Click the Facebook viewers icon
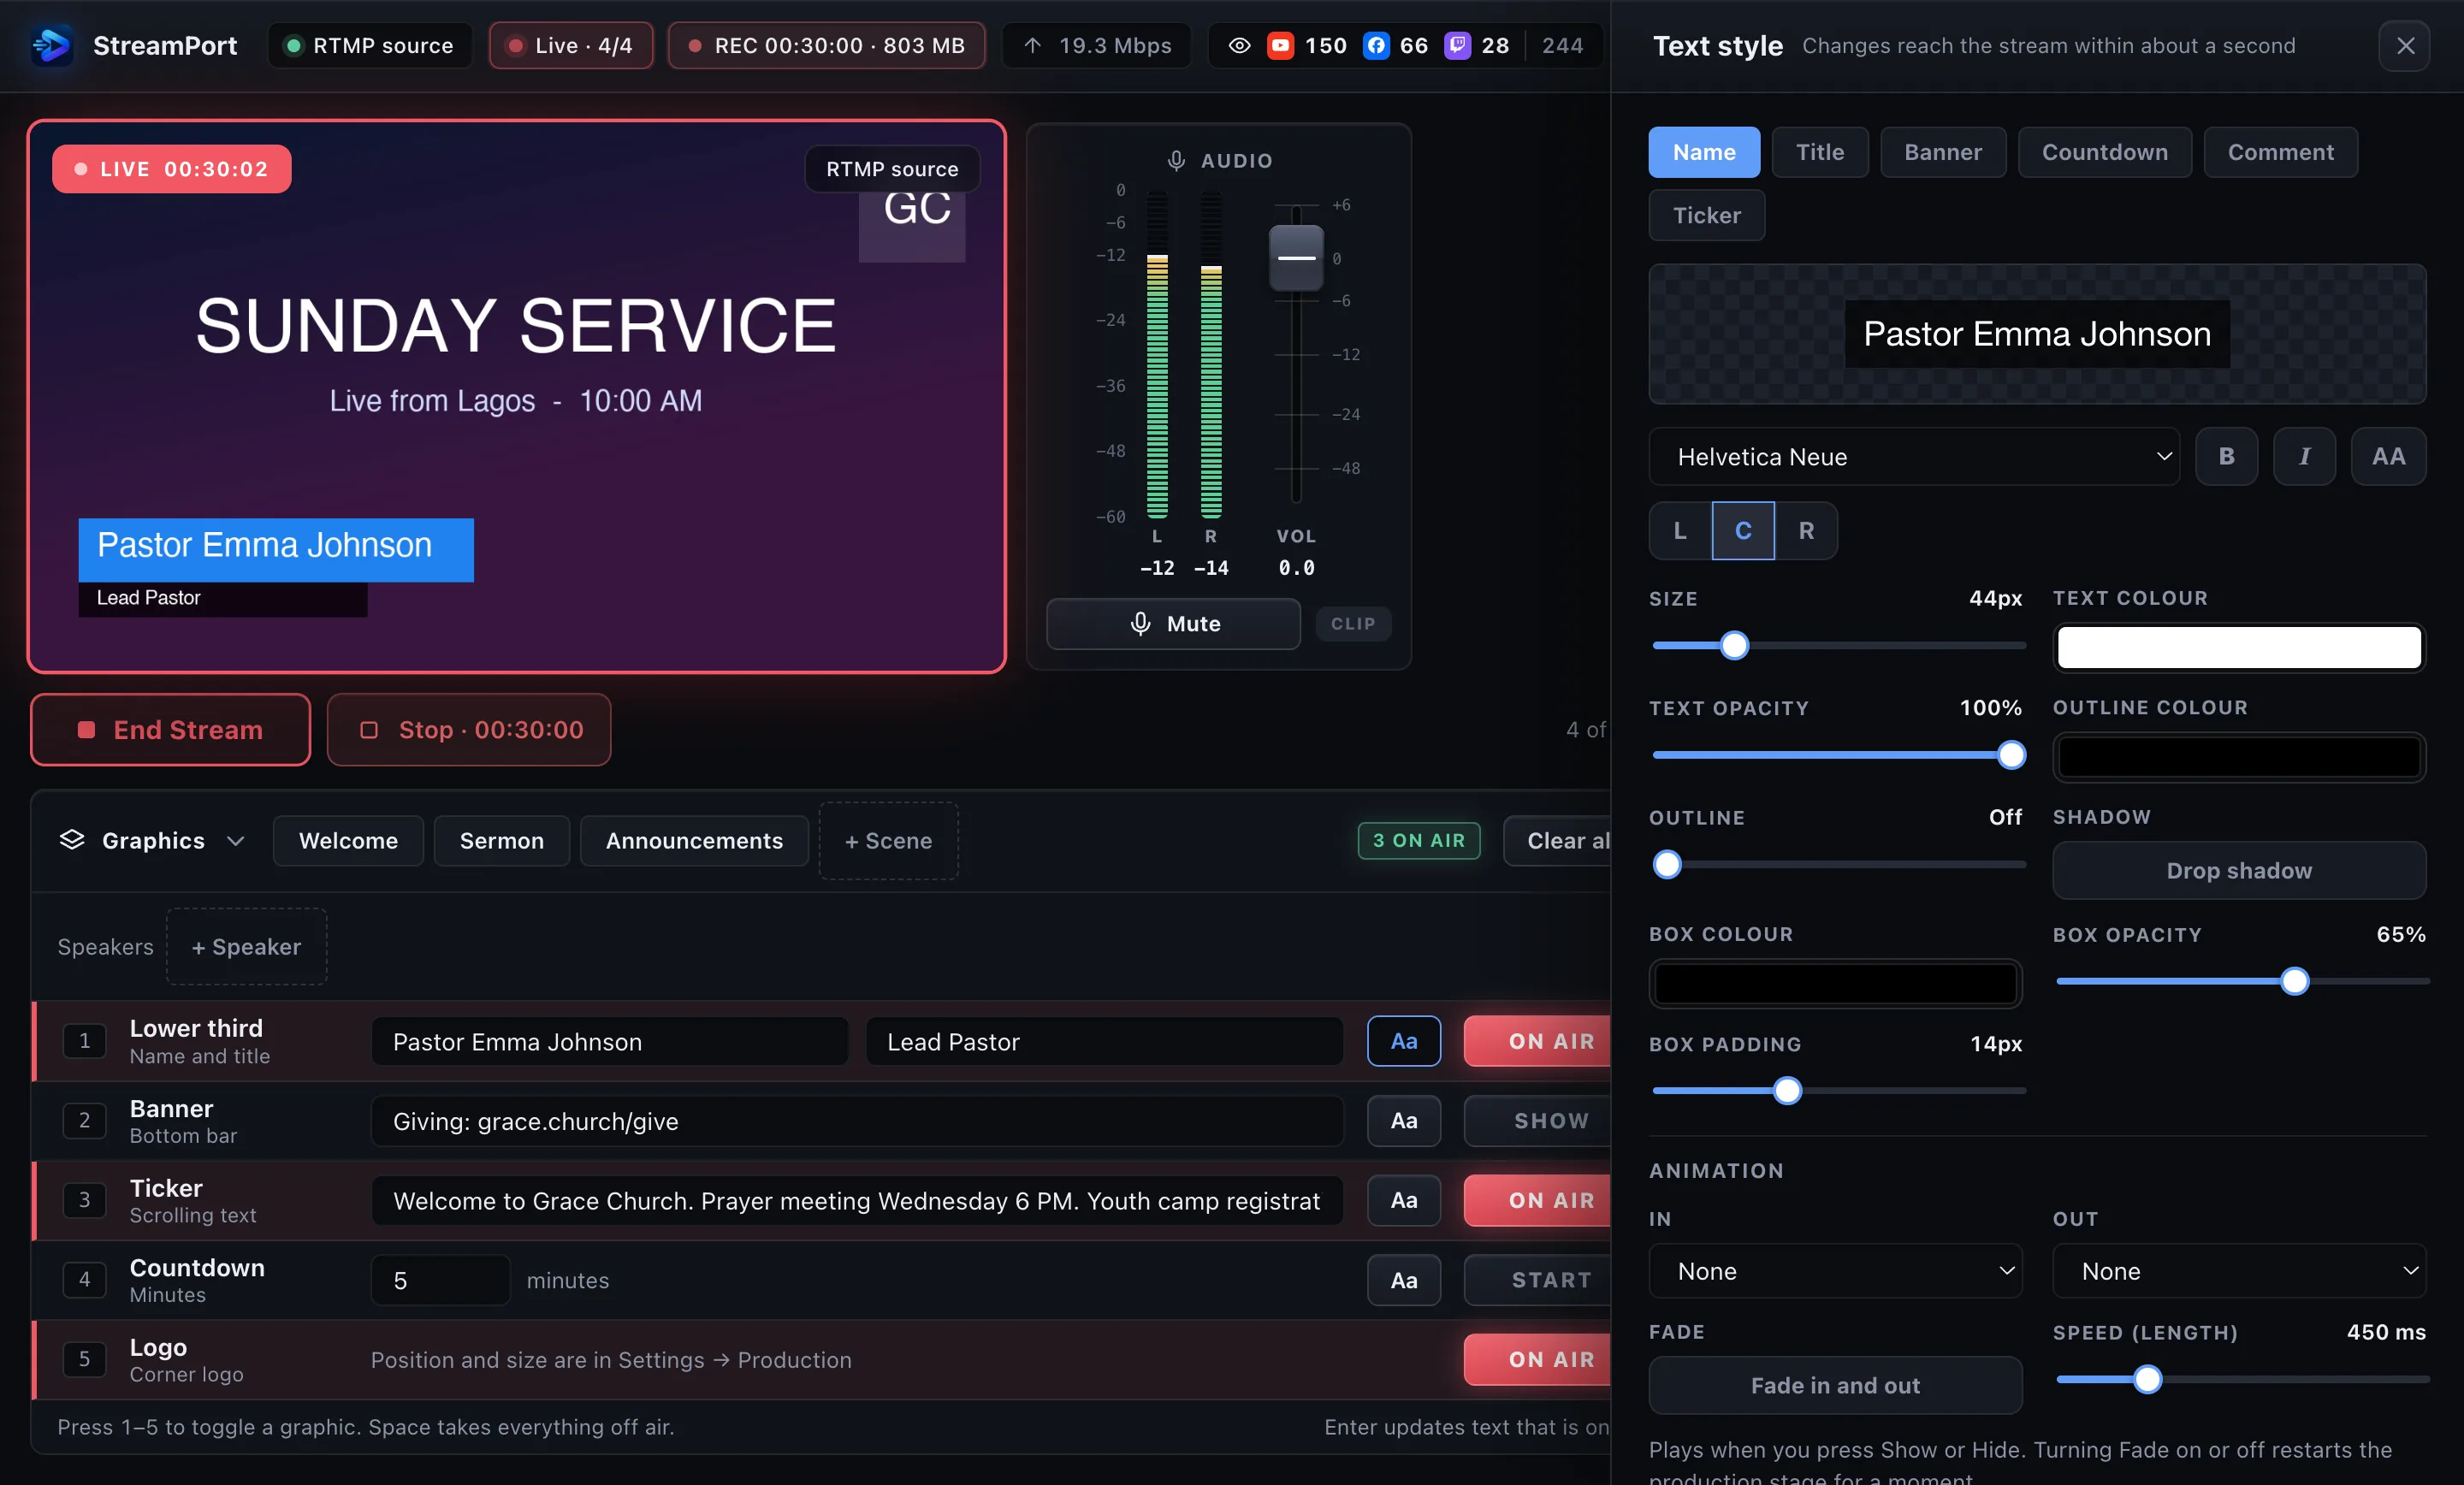 1376,45
